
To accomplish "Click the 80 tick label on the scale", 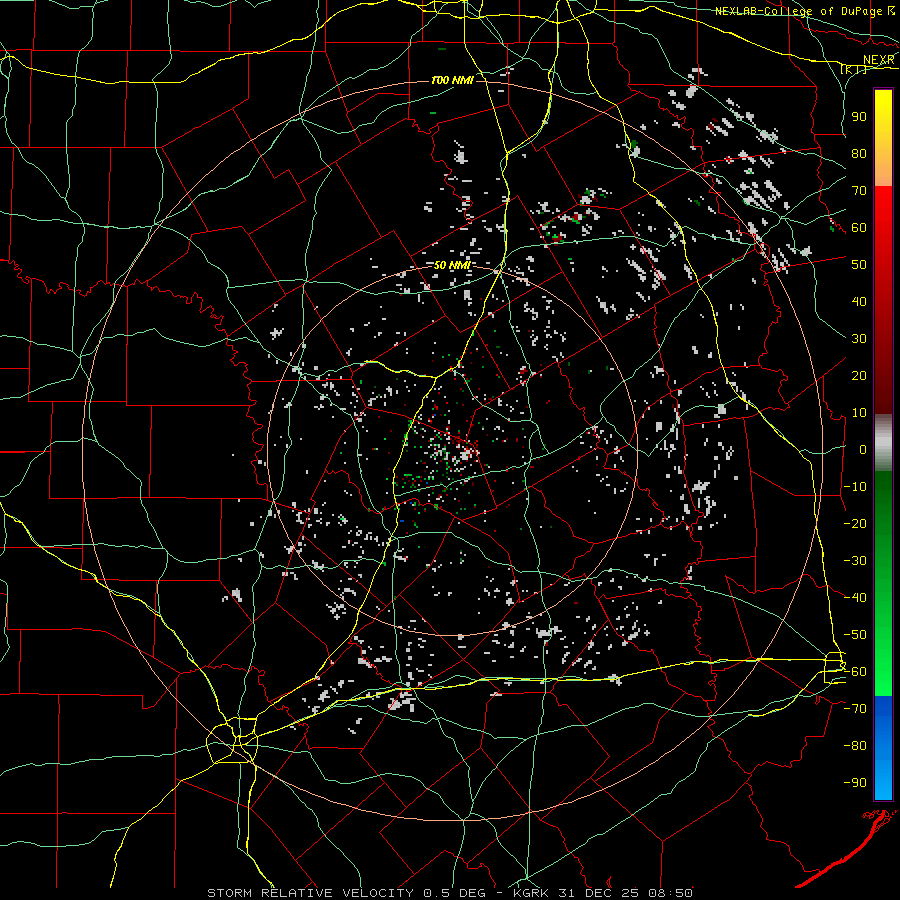I will tap(859, 153).
